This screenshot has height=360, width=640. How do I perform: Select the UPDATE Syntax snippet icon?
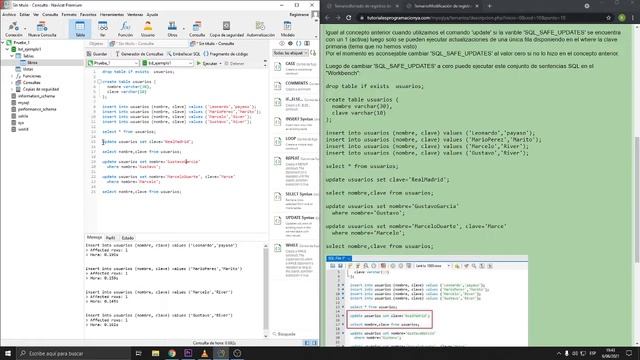click(278, 221)
